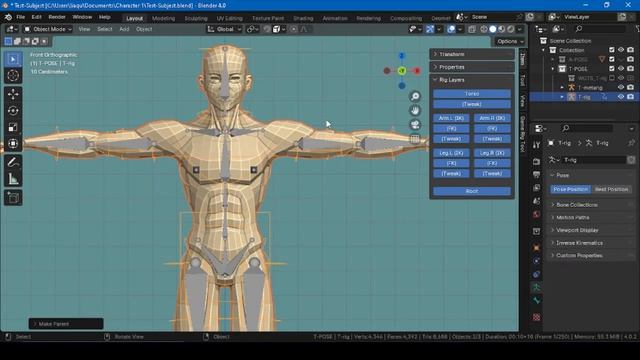Pick the Add Cube tool
Screen dimensions: 640x360
pyautogui.click(x=13, y=198)
